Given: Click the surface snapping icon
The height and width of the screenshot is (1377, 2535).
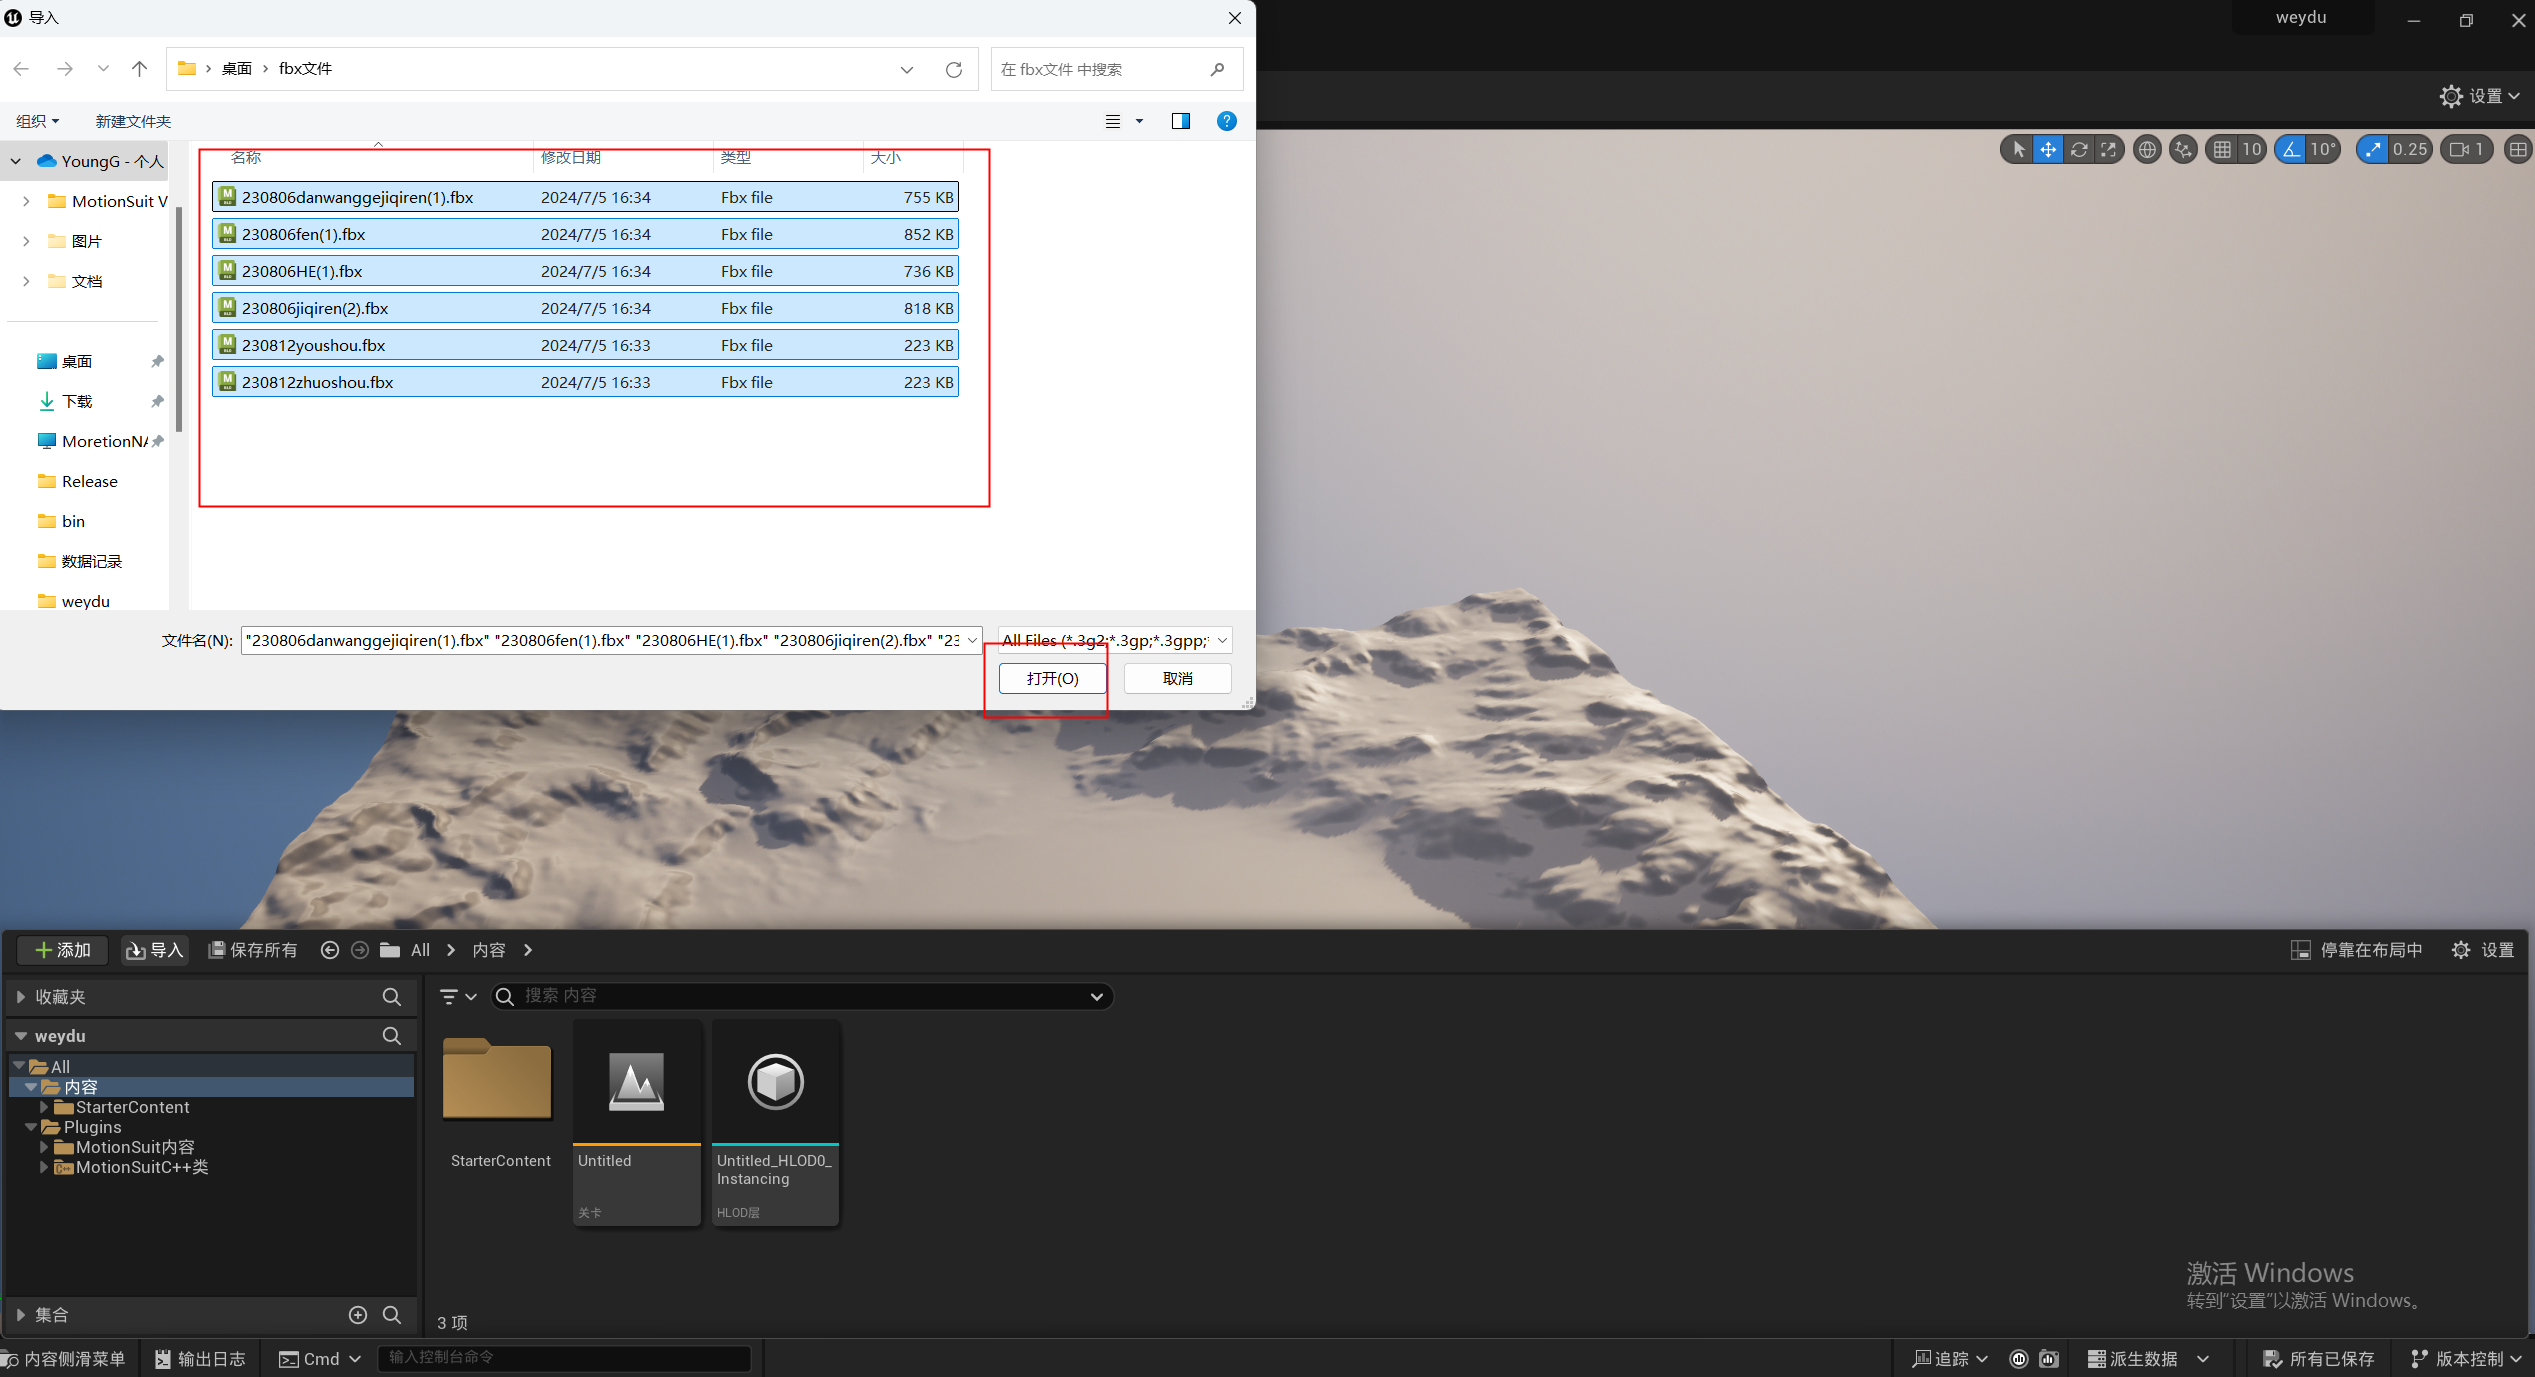Looking at the screenshot, I should pyautogui.click(x=2183, y=150).
